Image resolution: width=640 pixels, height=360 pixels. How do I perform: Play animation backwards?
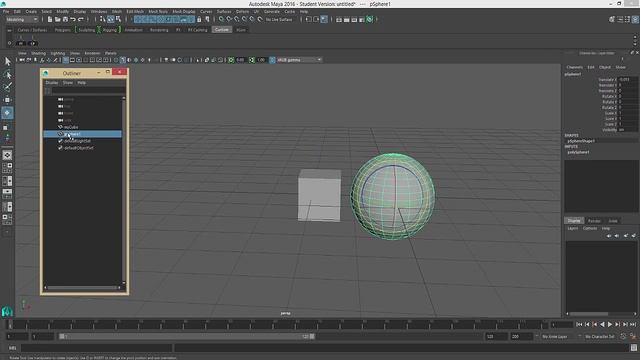602,324
